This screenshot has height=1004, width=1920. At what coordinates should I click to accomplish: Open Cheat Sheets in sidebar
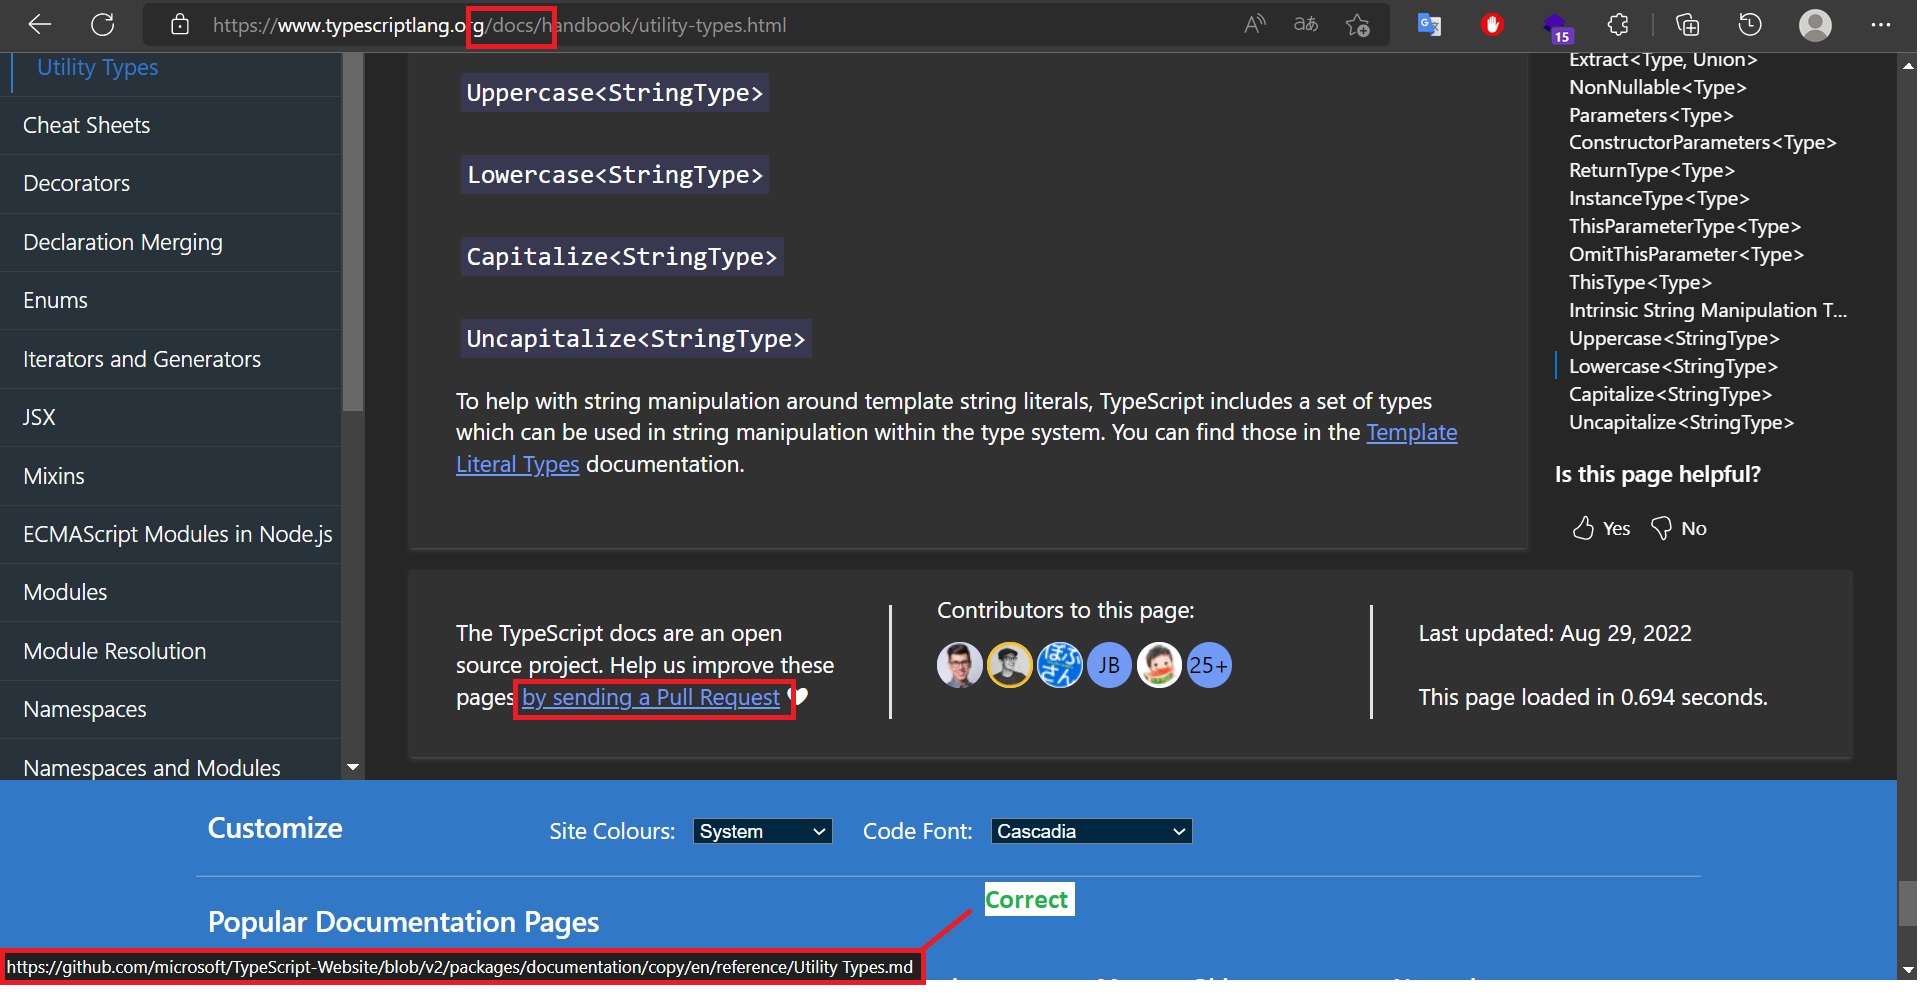[170, 125]
